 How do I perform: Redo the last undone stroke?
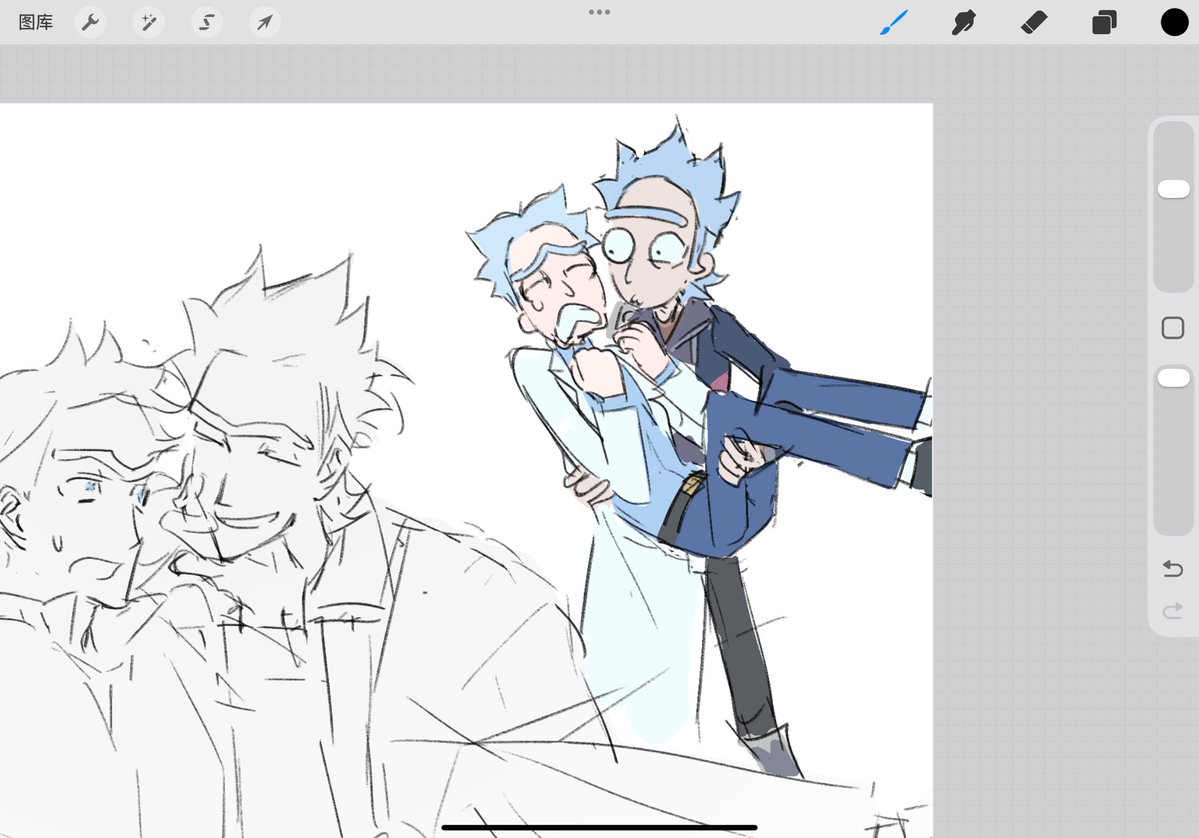[x=1173, y=611]
